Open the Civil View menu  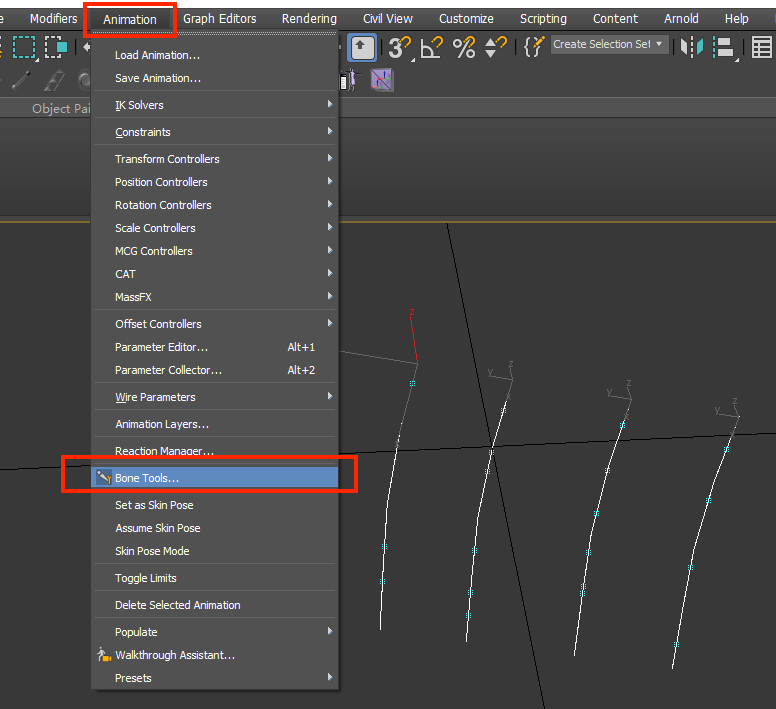pyautogui.click(x=388, y=19)
